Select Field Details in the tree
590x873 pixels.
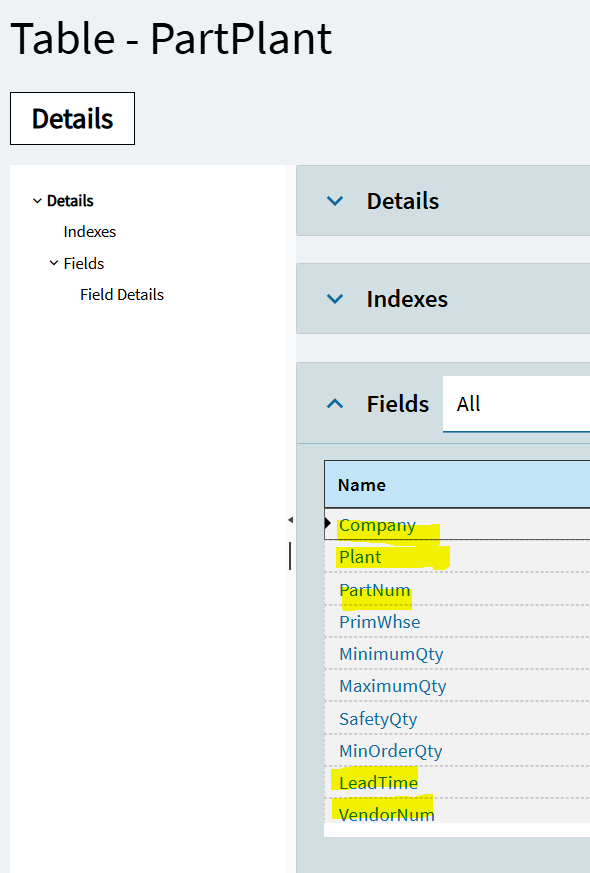pos(122,295)
